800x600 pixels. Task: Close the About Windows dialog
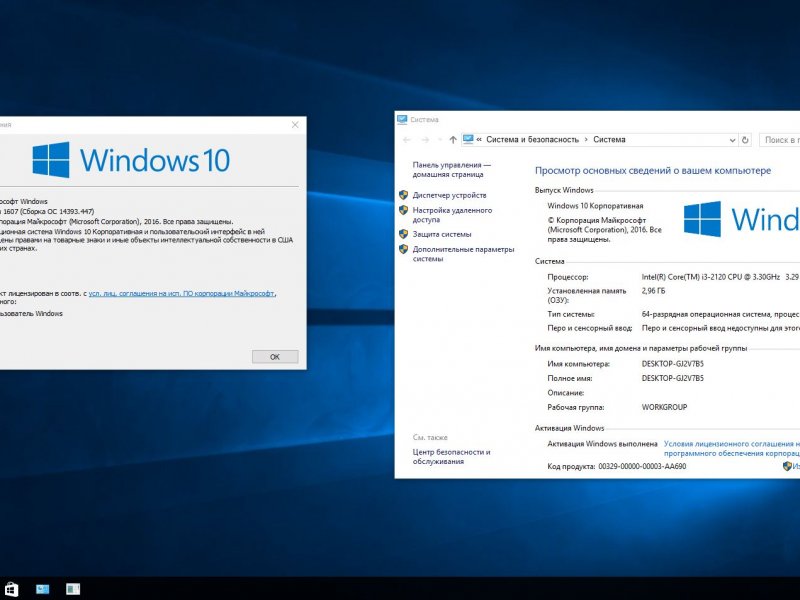point(295,124)
